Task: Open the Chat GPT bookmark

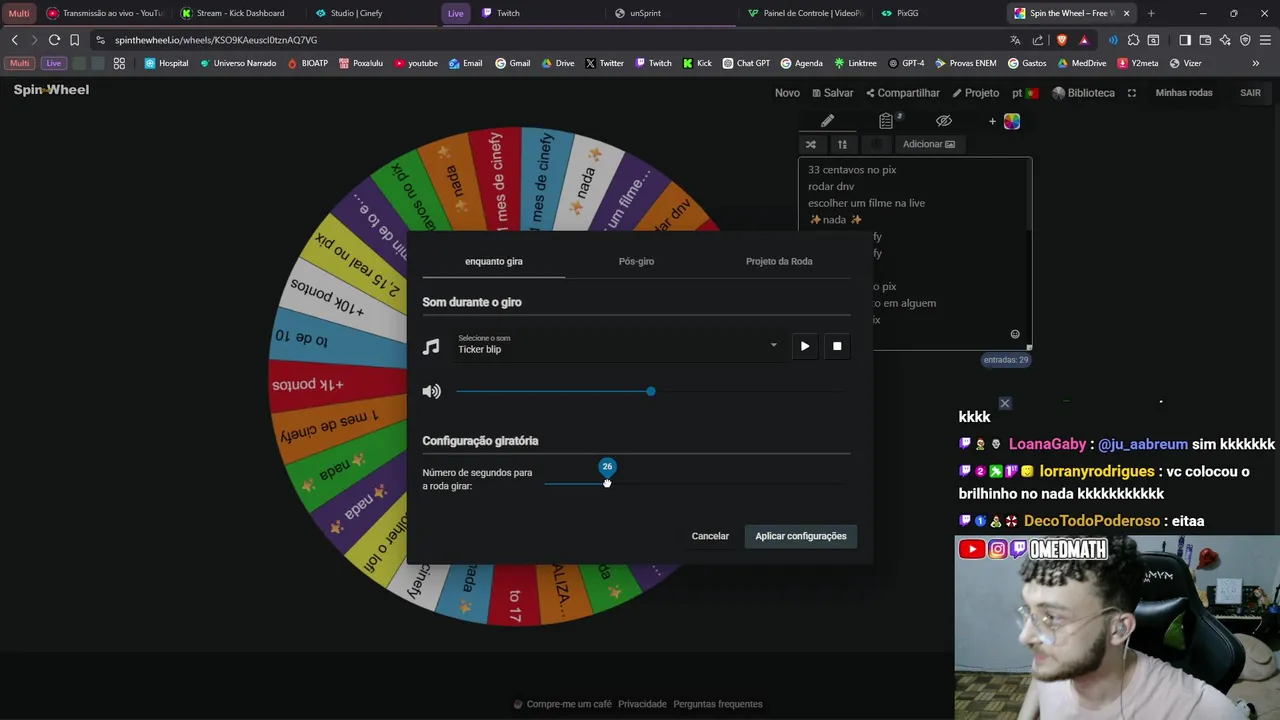Action: [746, 63]
